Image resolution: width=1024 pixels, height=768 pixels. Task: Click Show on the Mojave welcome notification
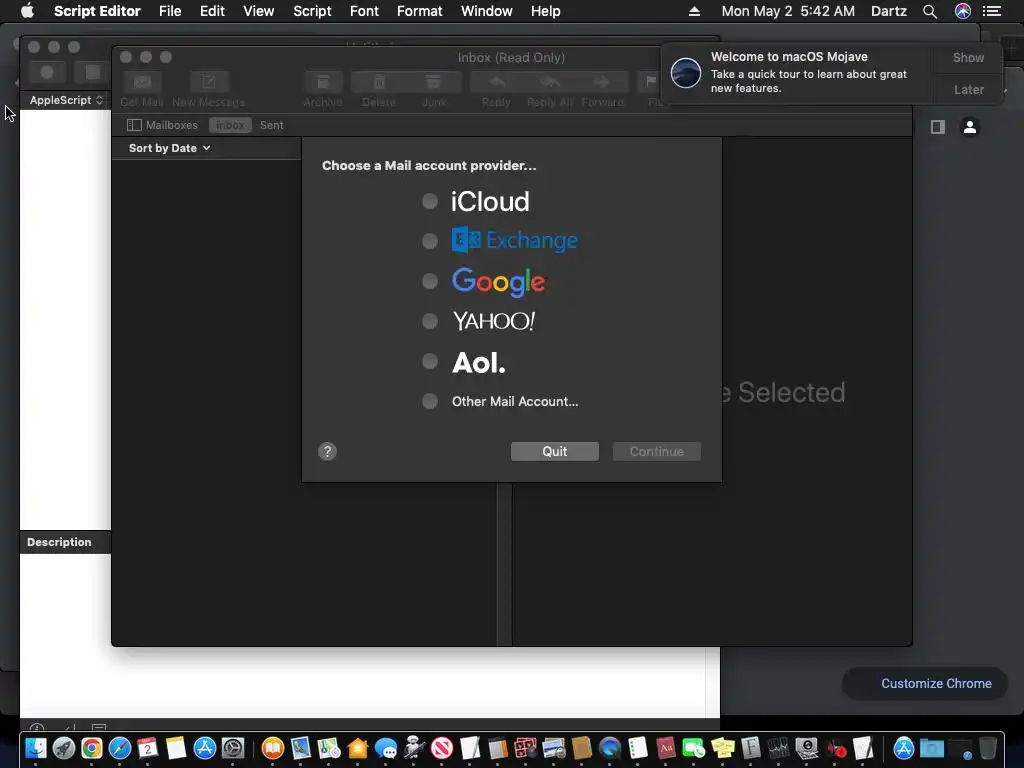click(968, 57)
